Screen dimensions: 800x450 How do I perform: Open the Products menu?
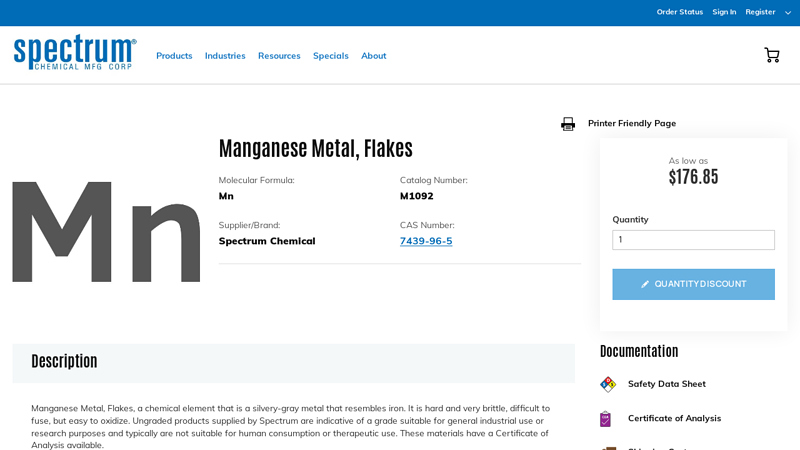click(174, 56)
